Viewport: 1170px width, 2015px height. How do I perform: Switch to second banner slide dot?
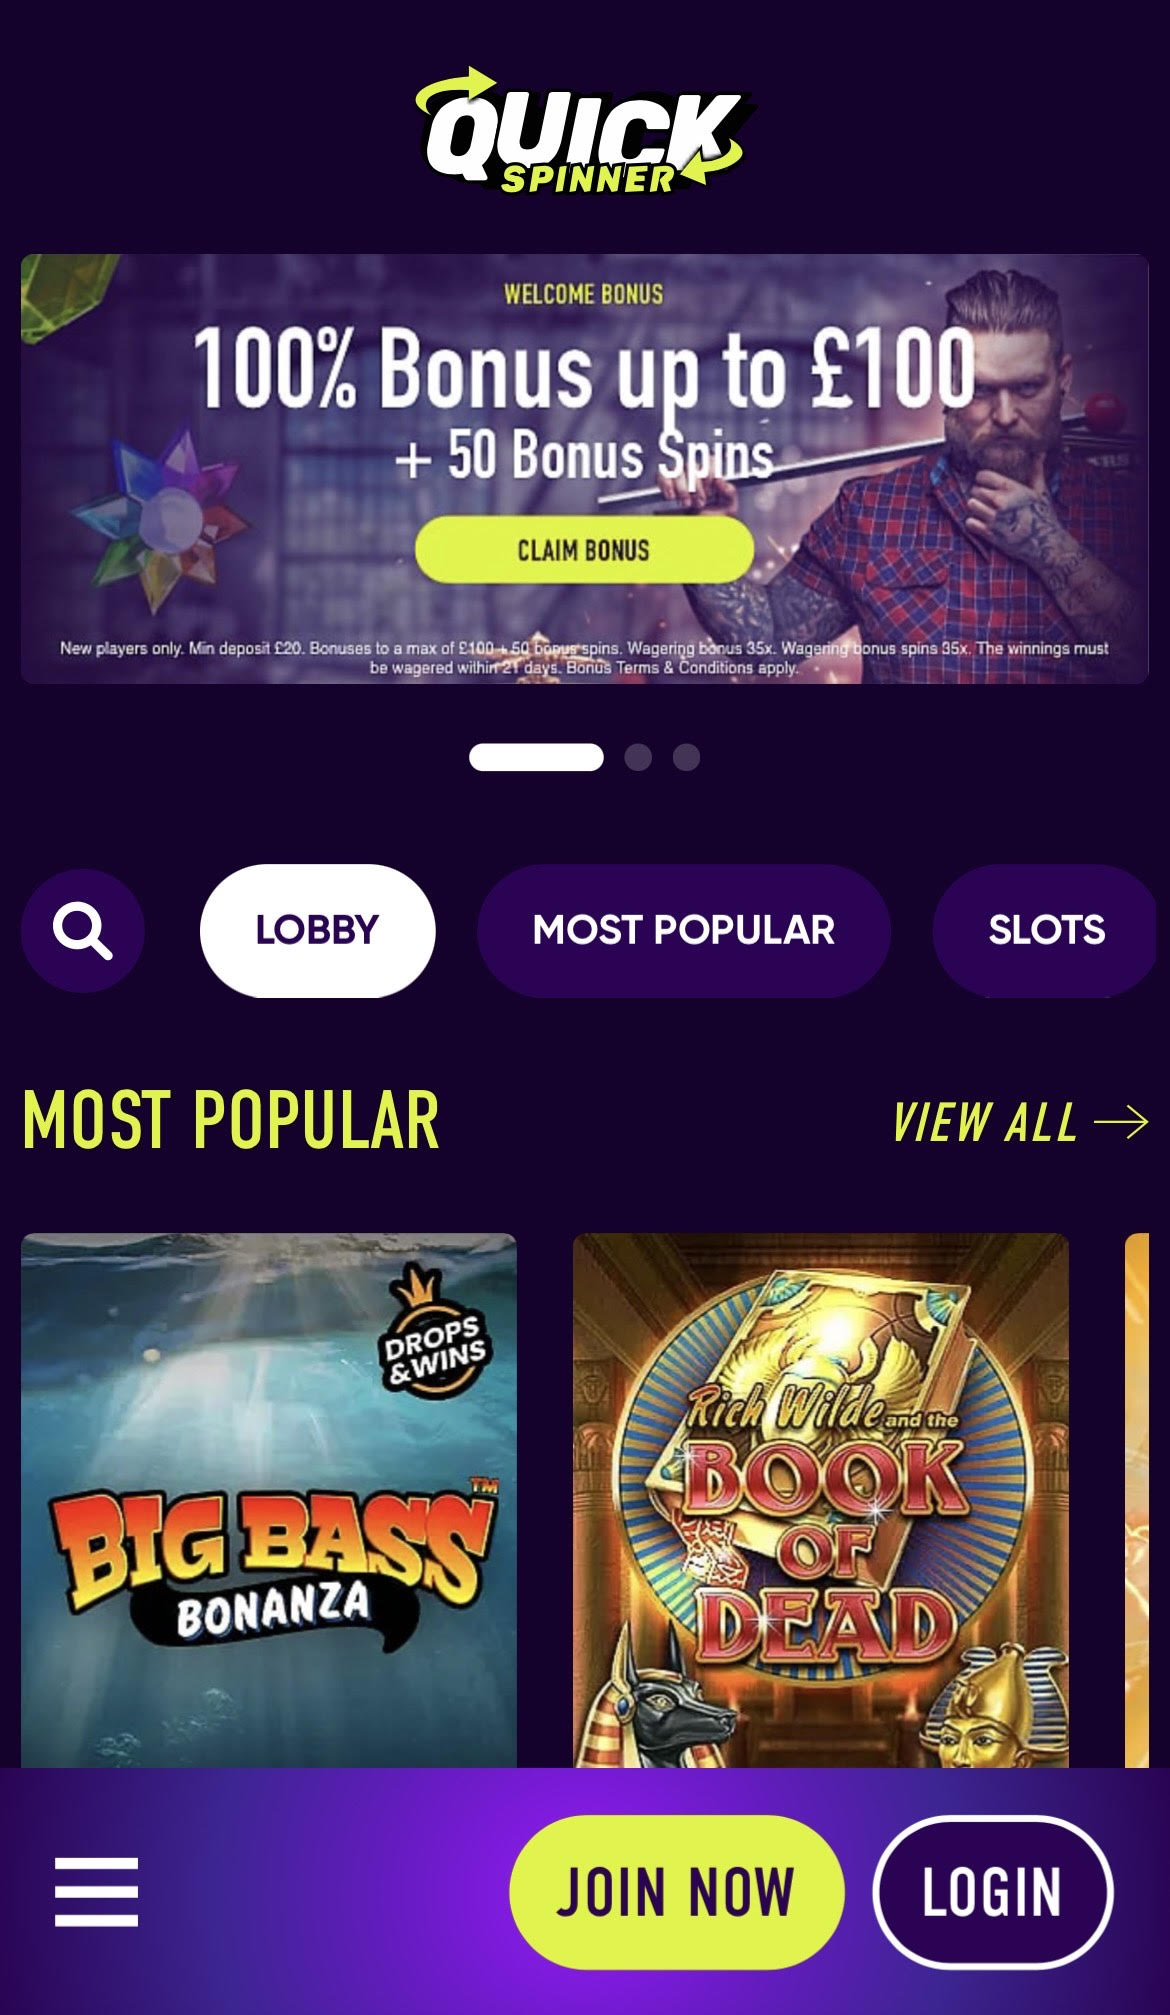(x=638, y=757)
